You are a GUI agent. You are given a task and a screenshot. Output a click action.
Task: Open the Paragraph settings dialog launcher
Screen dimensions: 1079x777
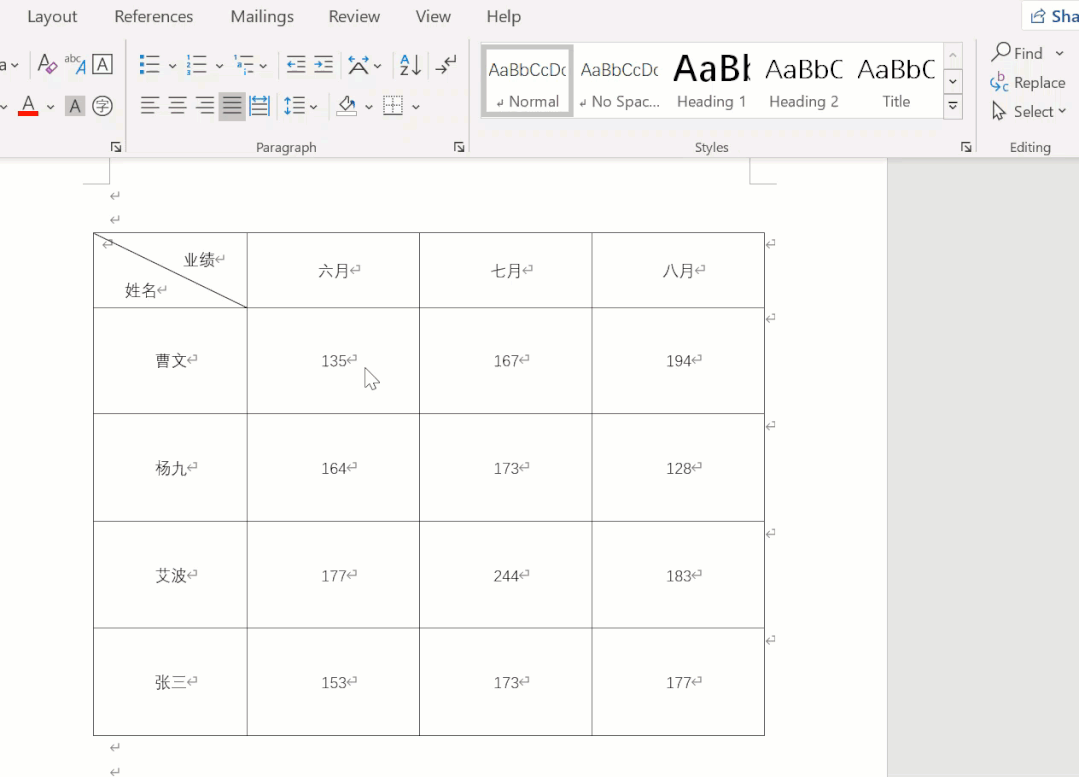459,147
